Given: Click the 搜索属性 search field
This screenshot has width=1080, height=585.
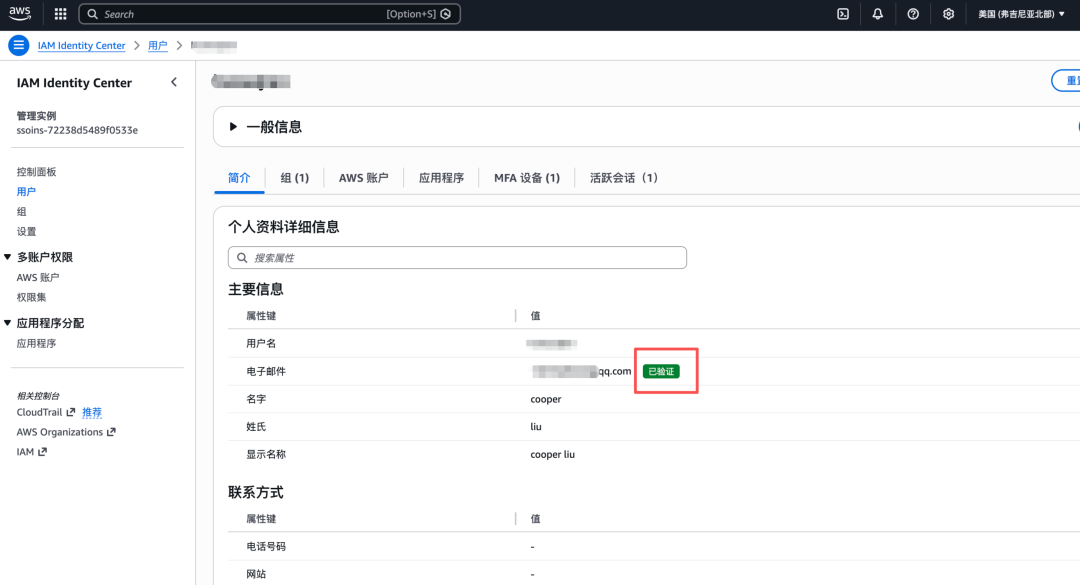Looking at the screenshot, I should (457, 258).
